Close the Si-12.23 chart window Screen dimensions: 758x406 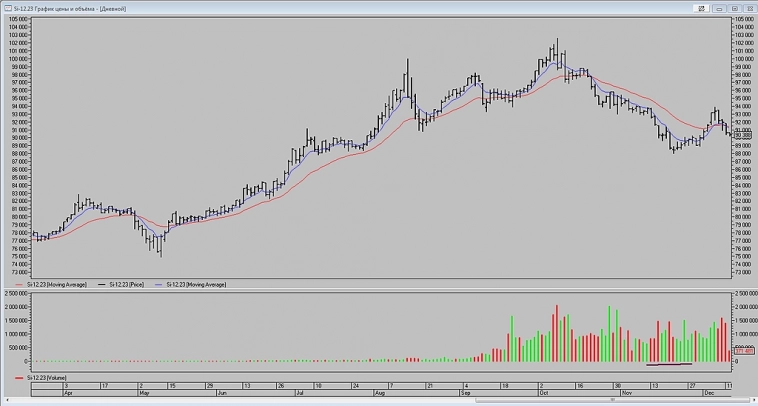click(749, 8)
